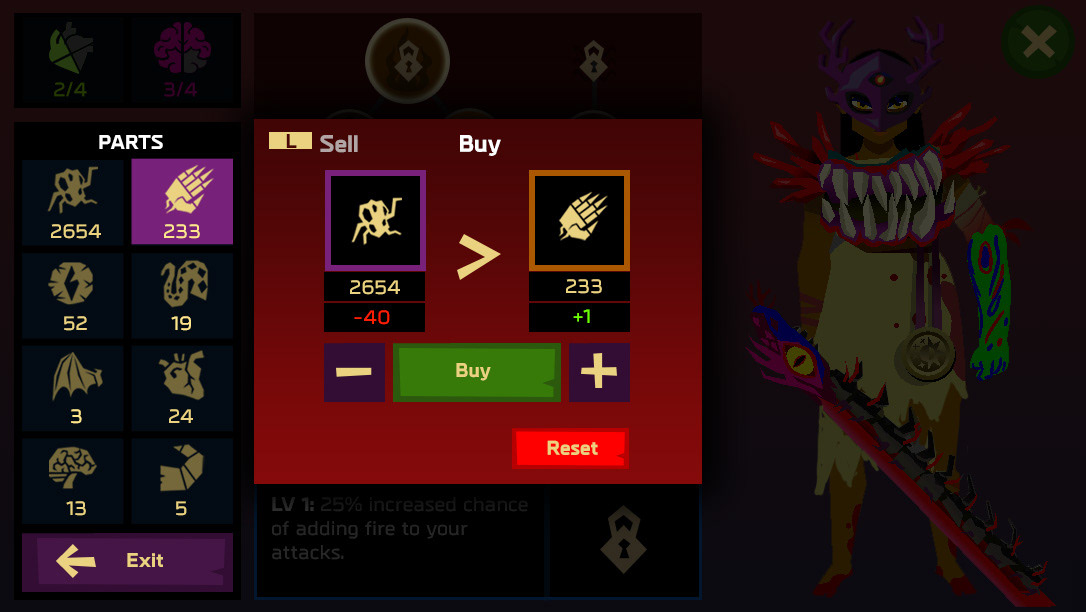Click the purple-framed bug sell slot

pyautogui.click(x=375, y=221)
